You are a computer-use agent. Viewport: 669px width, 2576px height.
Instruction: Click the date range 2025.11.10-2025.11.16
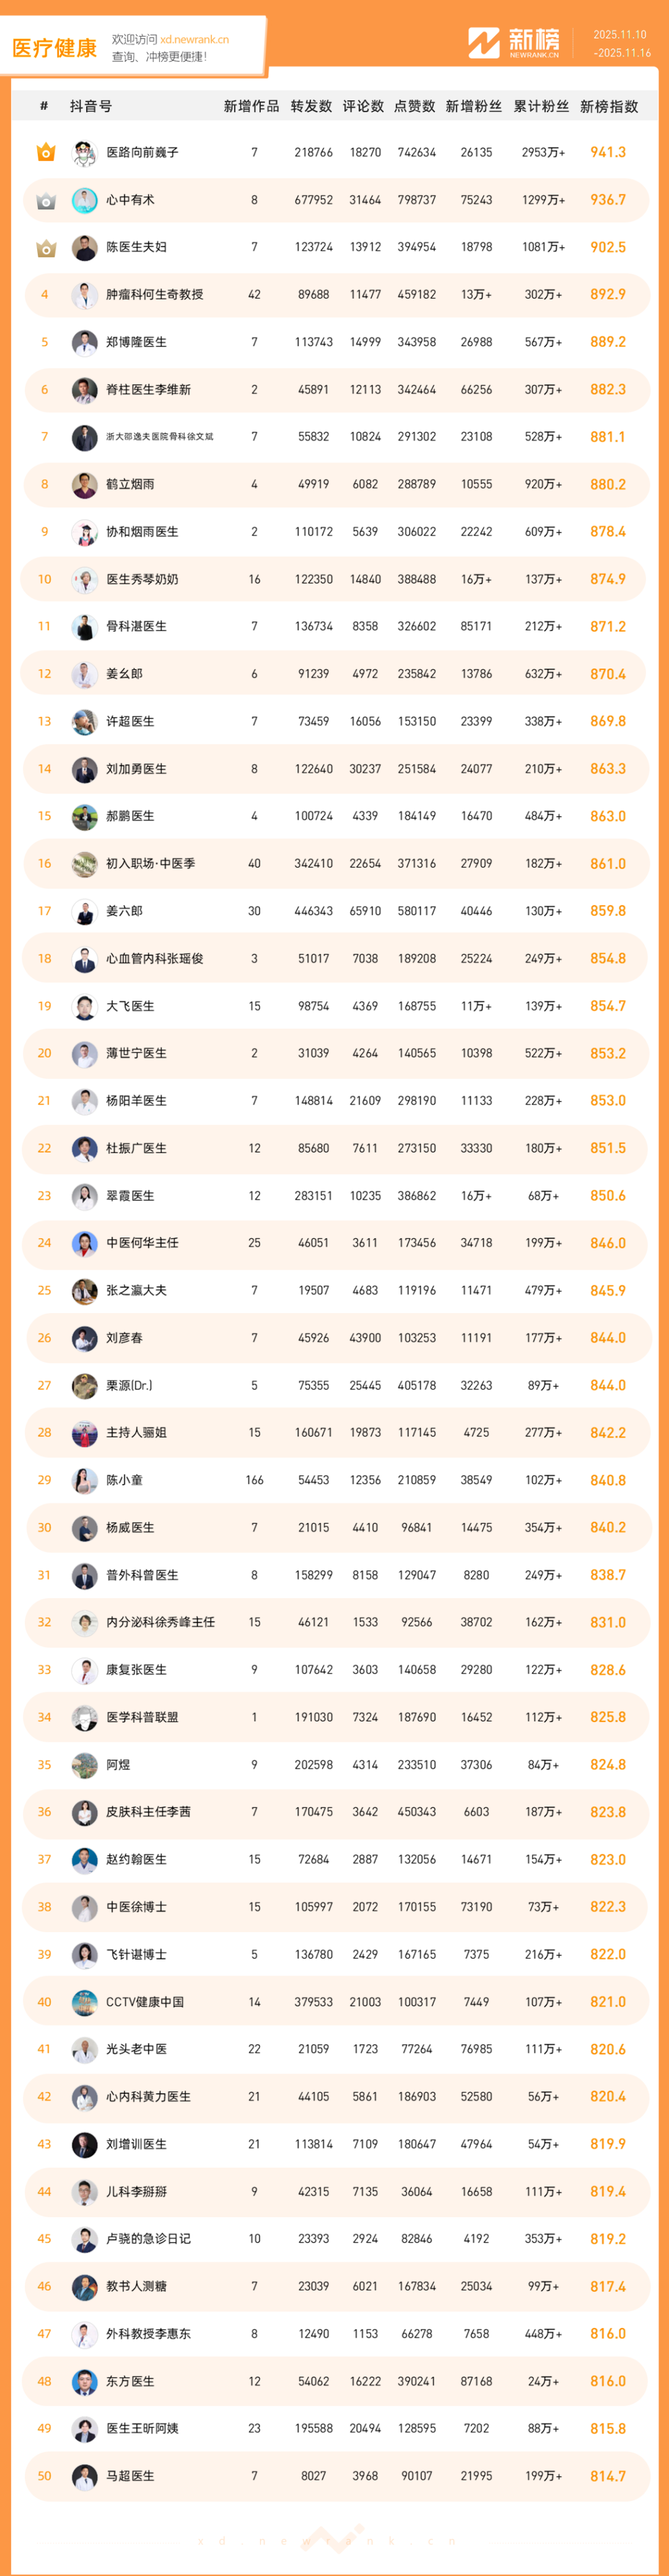pyautogui.click(x=621, y=44)
